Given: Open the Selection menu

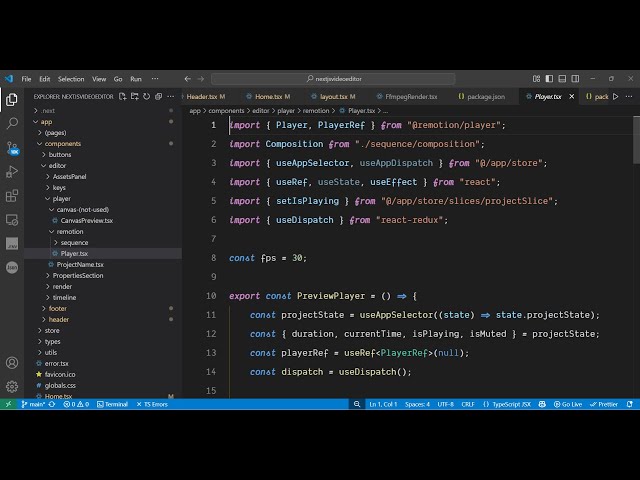Looking at the screenshot, I should (x=71, y=79).
